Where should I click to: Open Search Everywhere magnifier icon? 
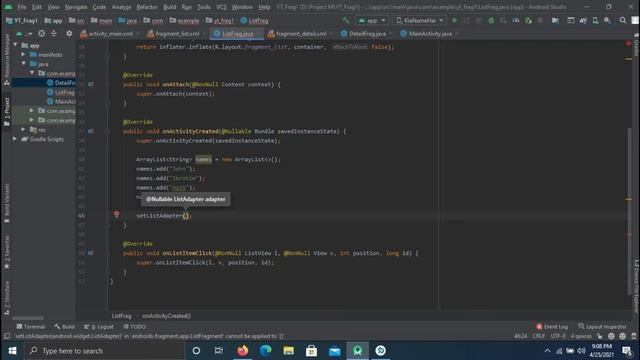coord(623,20)
